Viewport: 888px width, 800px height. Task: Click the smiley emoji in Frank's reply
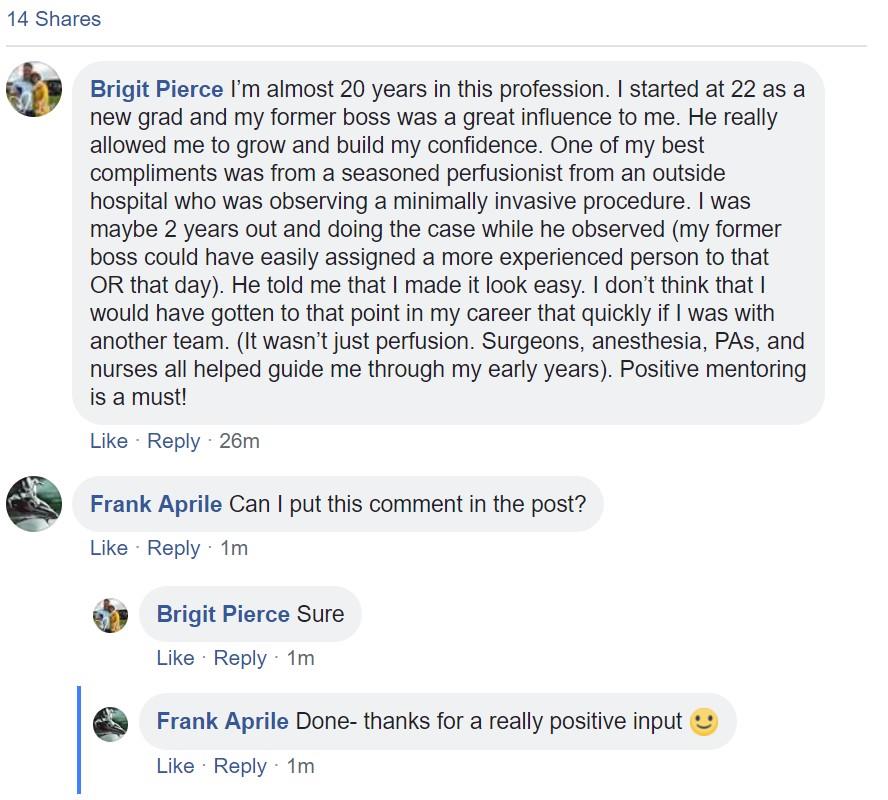(704, 722)
